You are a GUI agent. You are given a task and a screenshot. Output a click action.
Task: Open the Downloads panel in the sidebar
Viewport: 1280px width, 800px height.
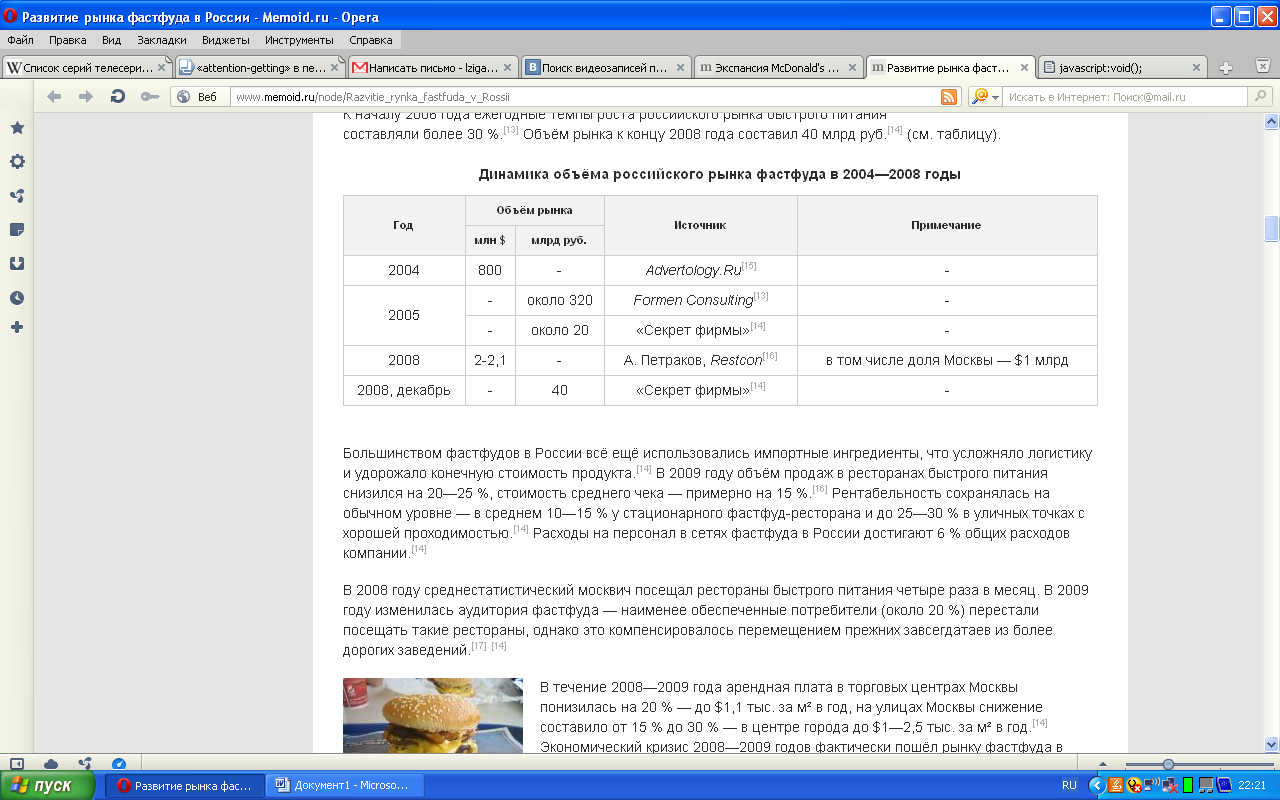tap(17, 264)
